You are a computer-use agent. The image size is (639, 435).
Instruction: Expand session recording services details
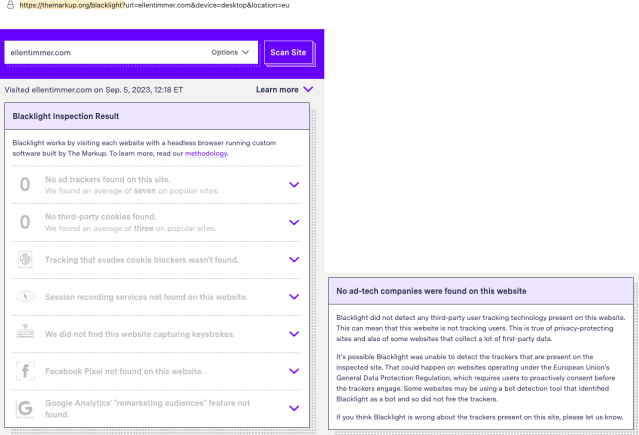[294, 297]
